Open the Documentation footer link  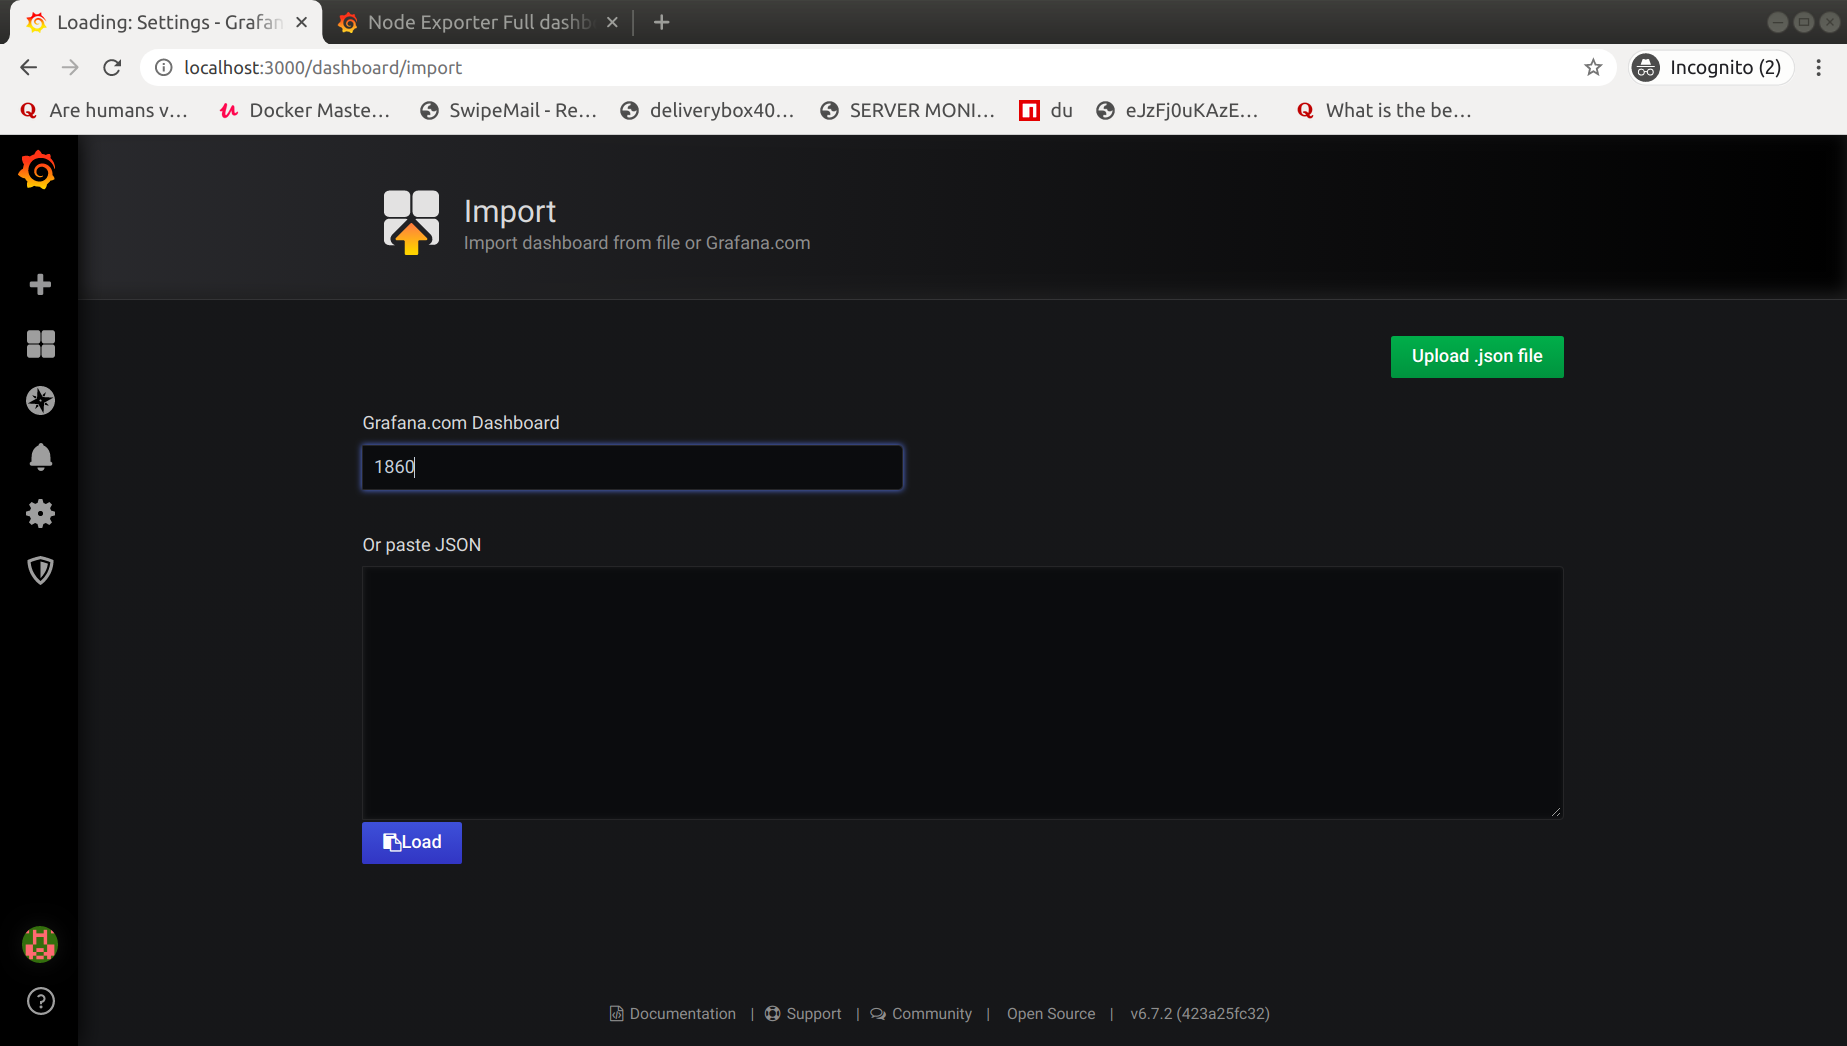point(673,1013)
